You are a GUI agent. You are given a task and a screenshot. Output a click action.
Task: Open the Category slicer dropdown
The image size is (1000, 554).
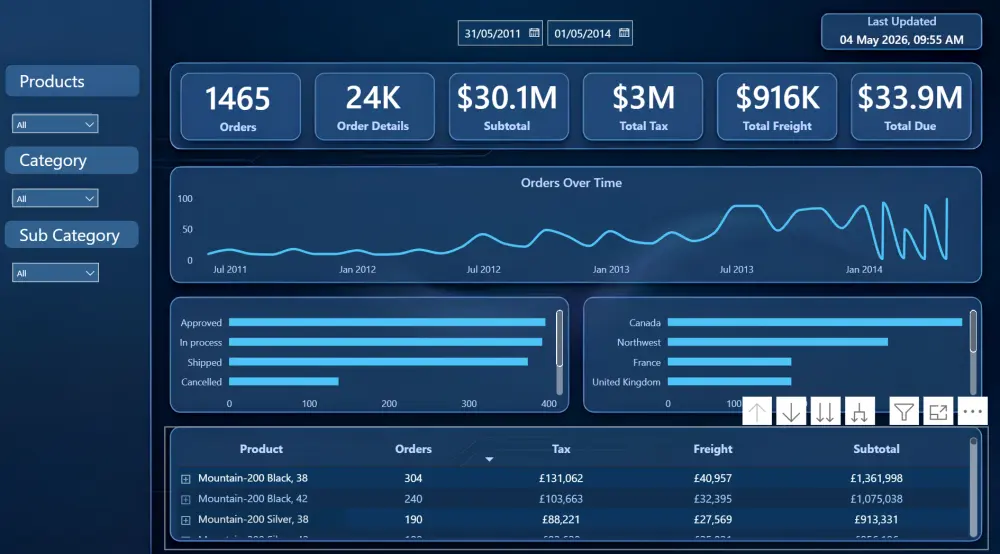pyautogui.click(x=55, y=198)
